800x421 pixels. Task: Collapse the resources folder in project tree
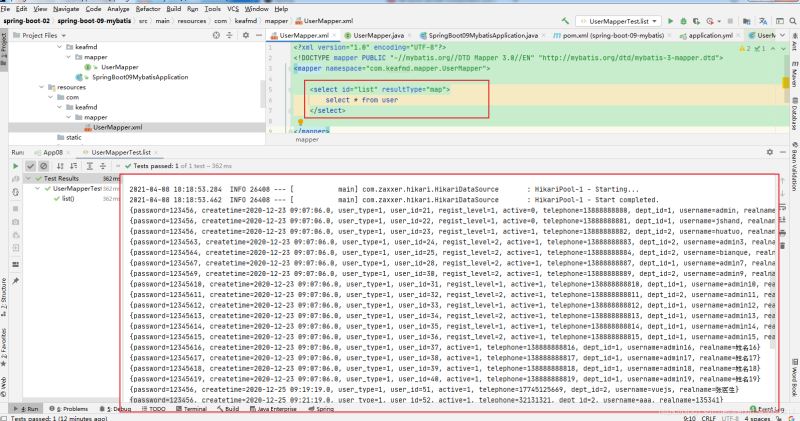[42, 87]
